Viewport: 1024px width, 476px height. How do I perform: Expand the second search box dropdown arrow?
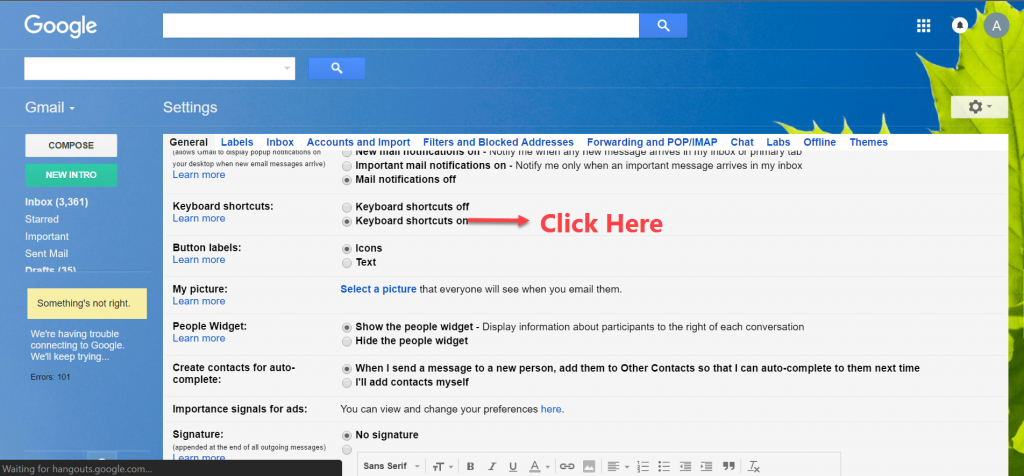(x=287, y=68)
